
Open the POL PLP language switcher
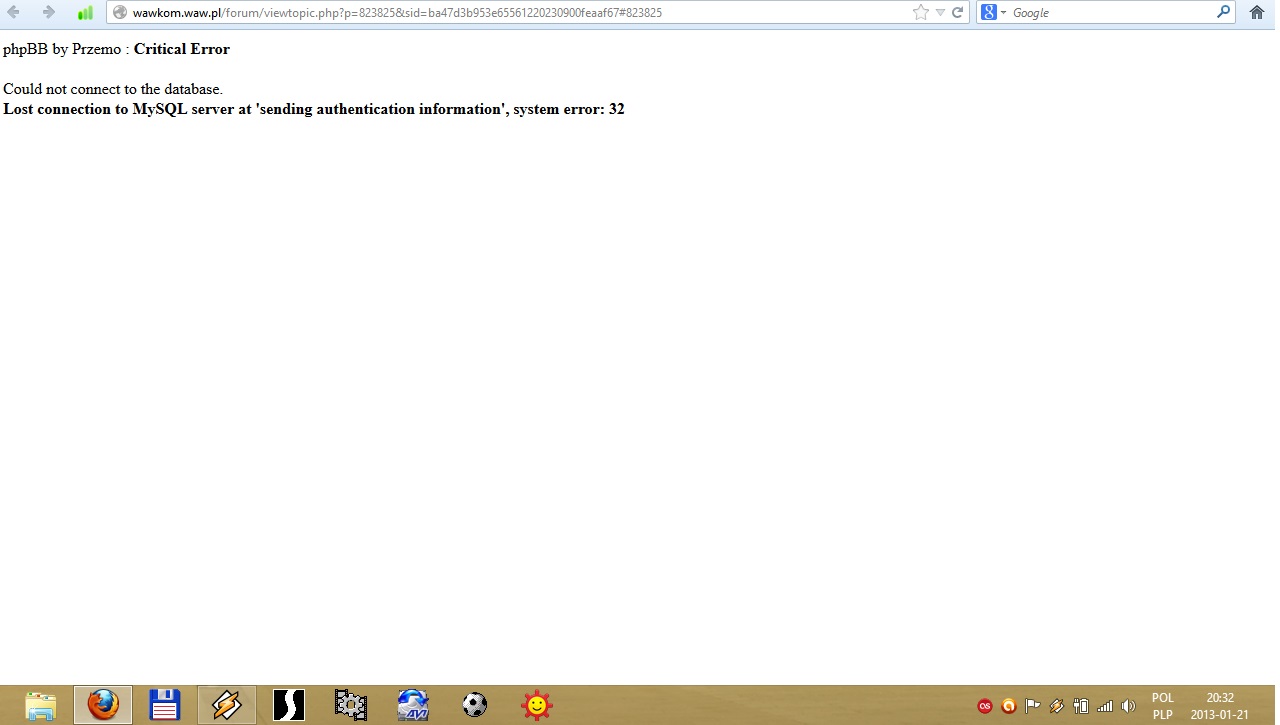point(1162,706)
